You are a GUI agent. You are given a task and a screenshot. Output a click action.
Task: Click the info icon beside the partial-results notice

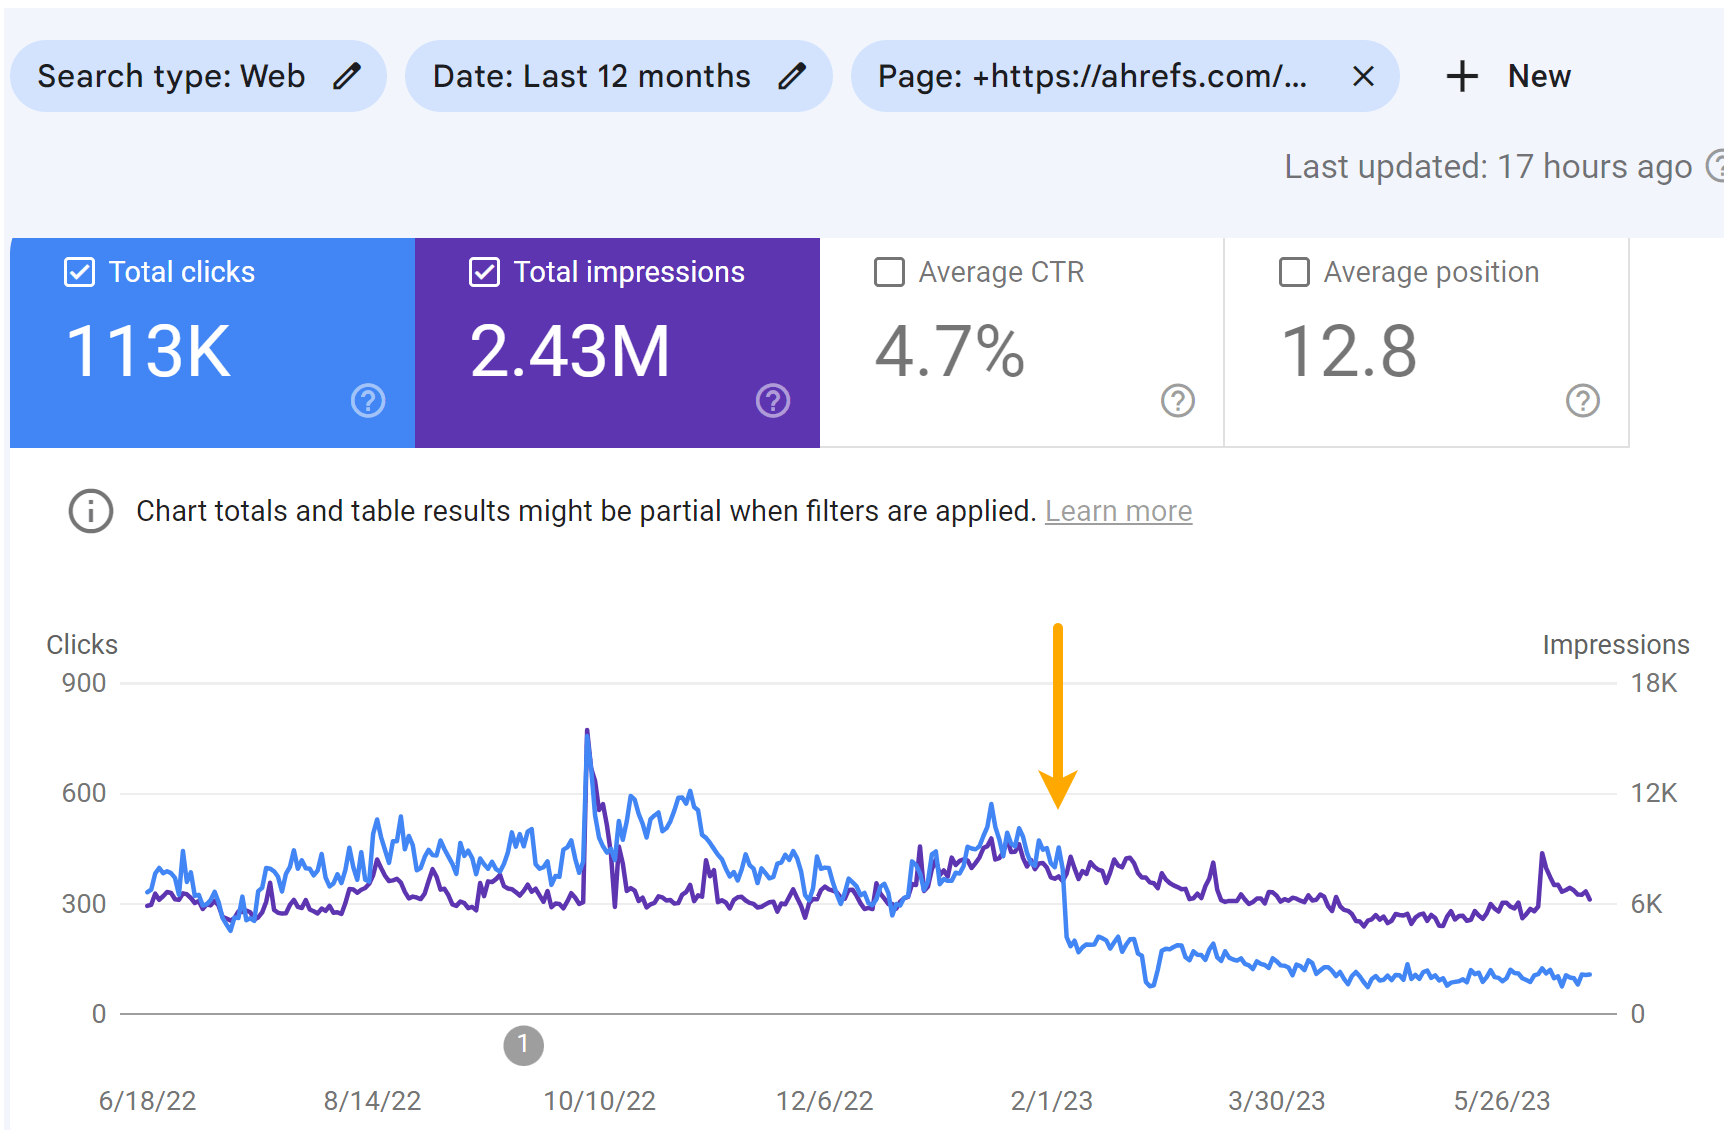tap(90, 511)
